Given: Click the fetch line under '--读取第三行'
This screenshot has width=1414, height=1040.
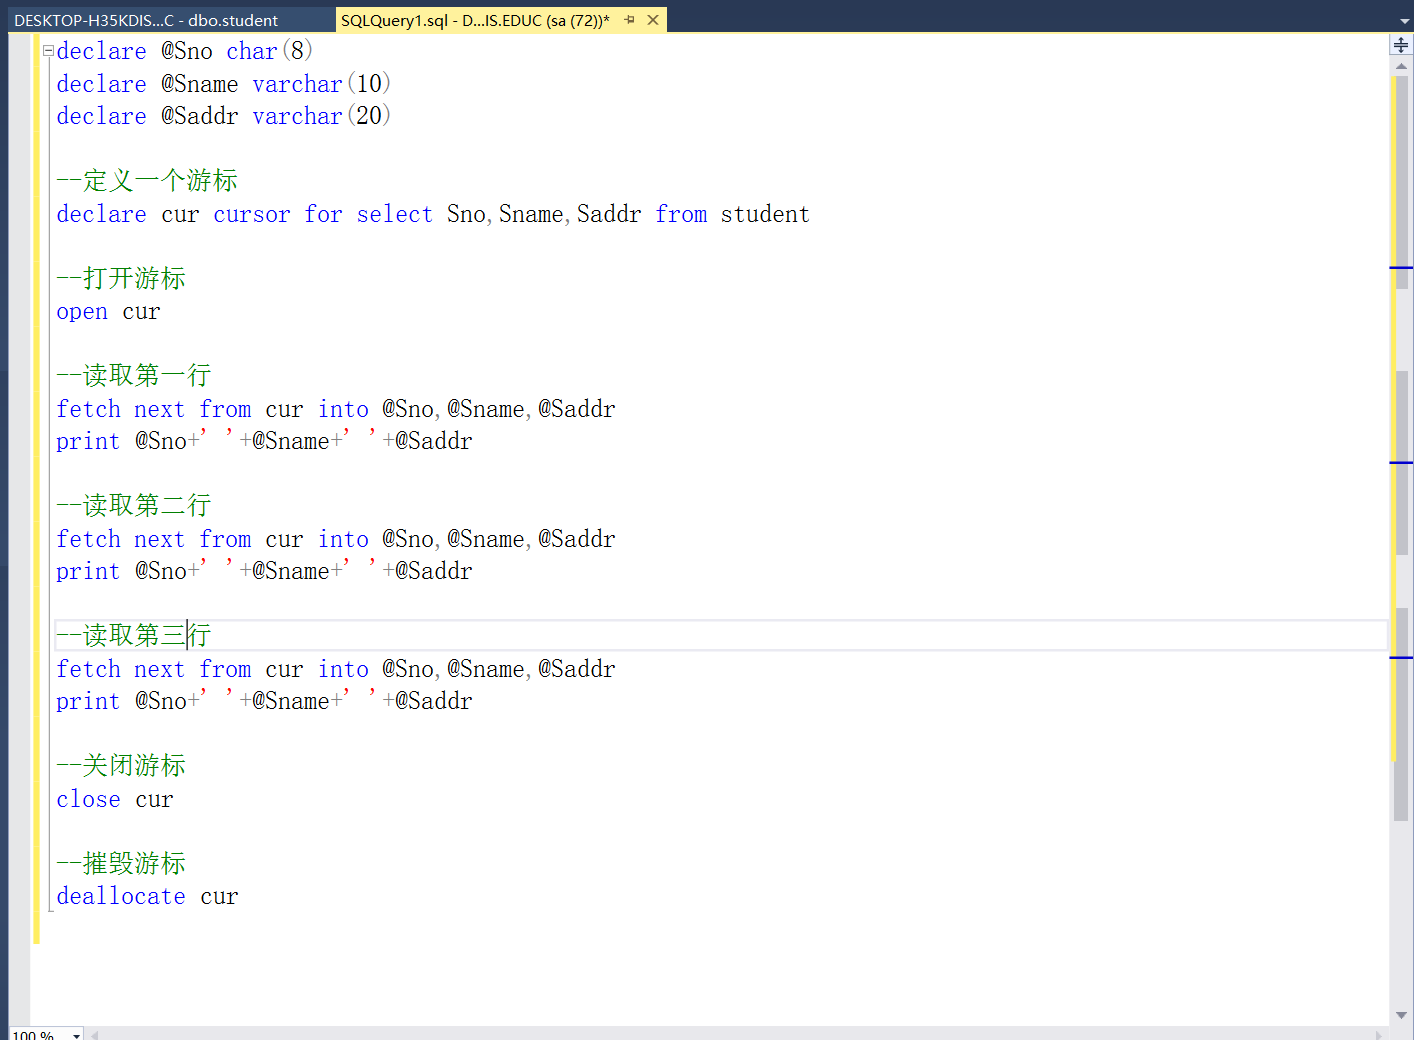Looking at the screenshot, I should click(336, 669).
